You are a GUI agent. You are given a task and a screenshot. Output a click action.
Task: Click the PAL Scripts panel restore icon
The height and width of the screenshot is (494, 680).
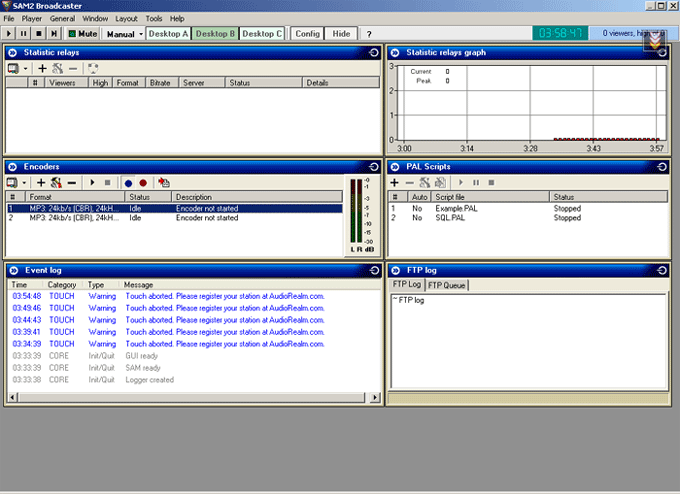pos(662,167)
